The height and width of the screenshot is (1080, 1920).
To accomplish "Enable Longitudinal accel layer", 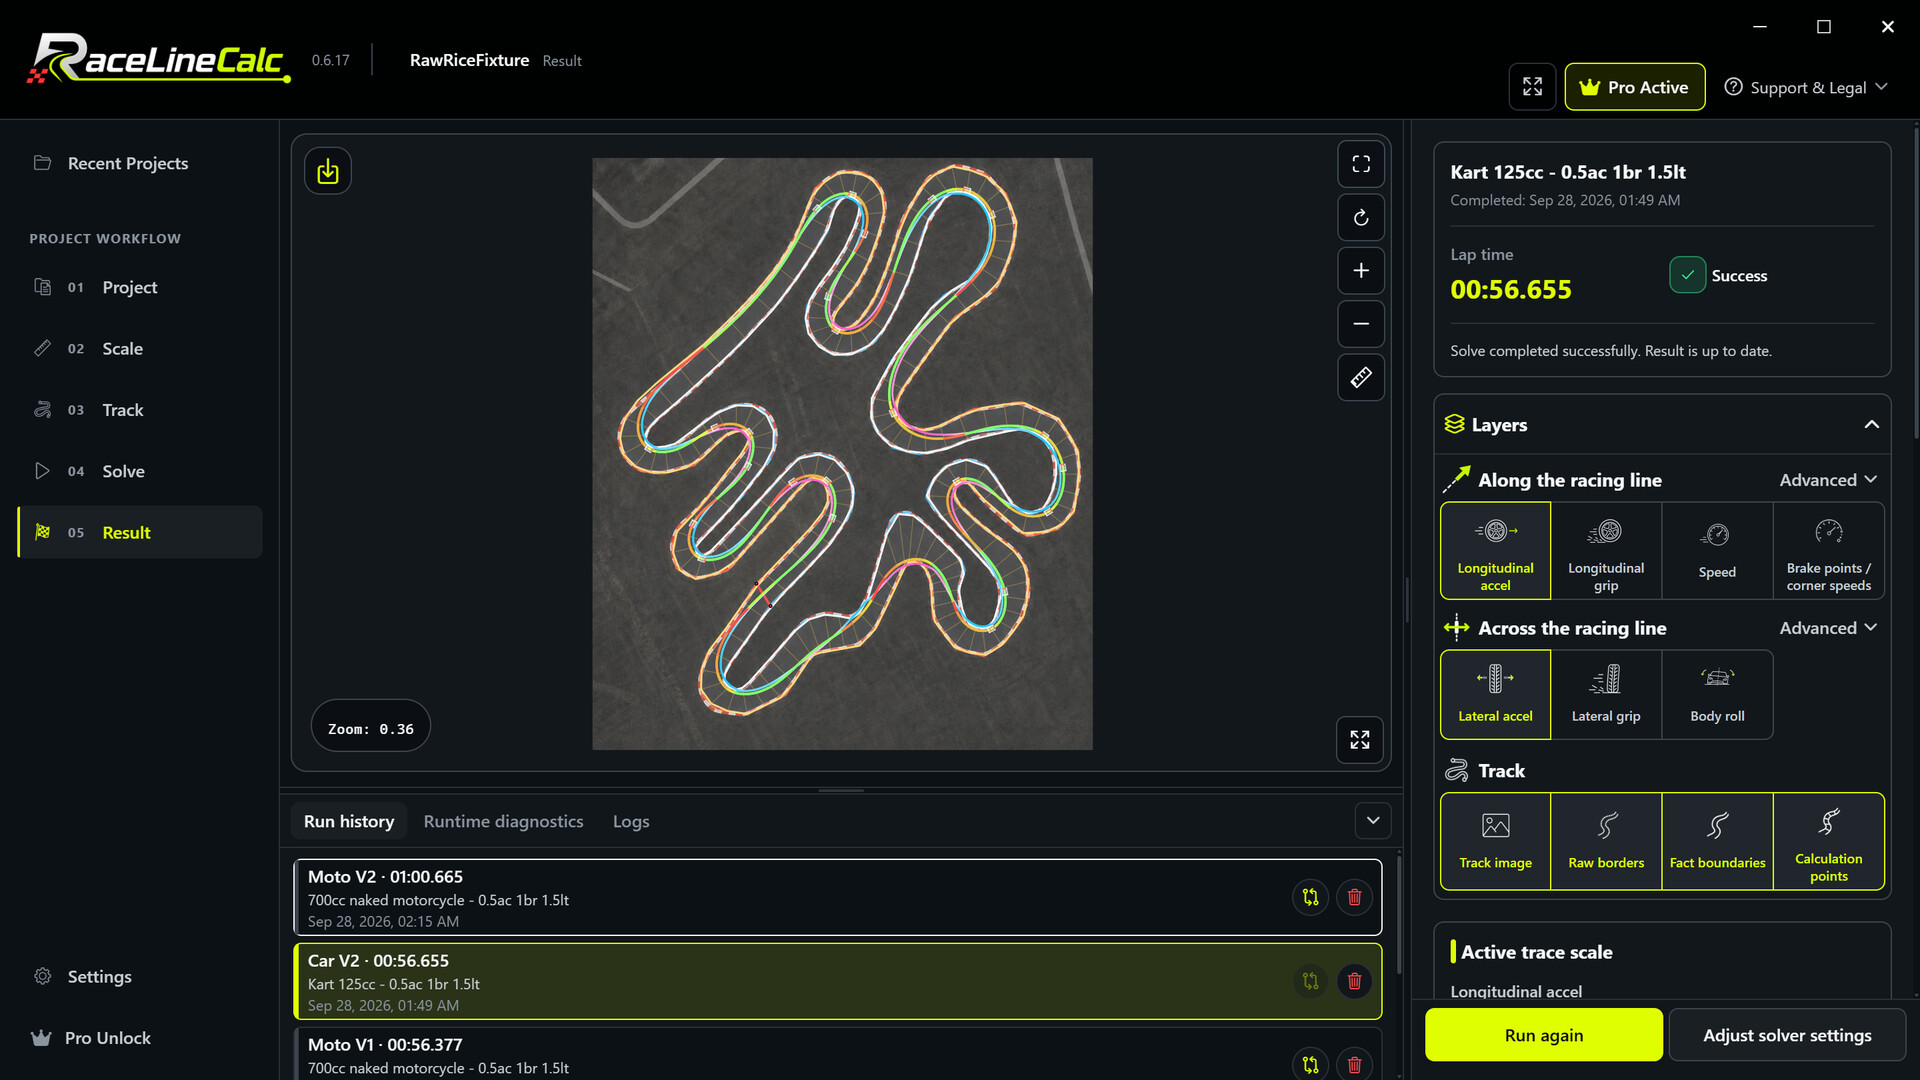I will [x=1495, y=551].
